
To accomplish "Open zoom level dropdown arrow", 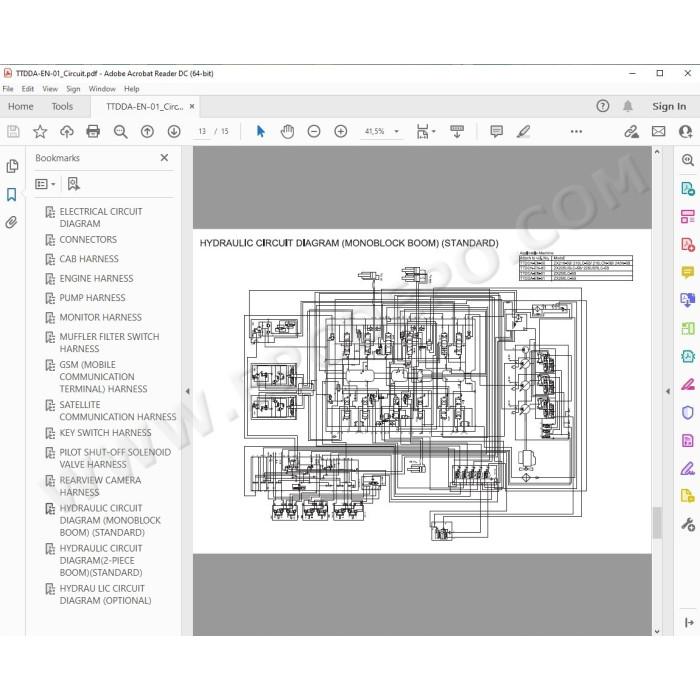I will pyautogui.click(x=396, y=131).
